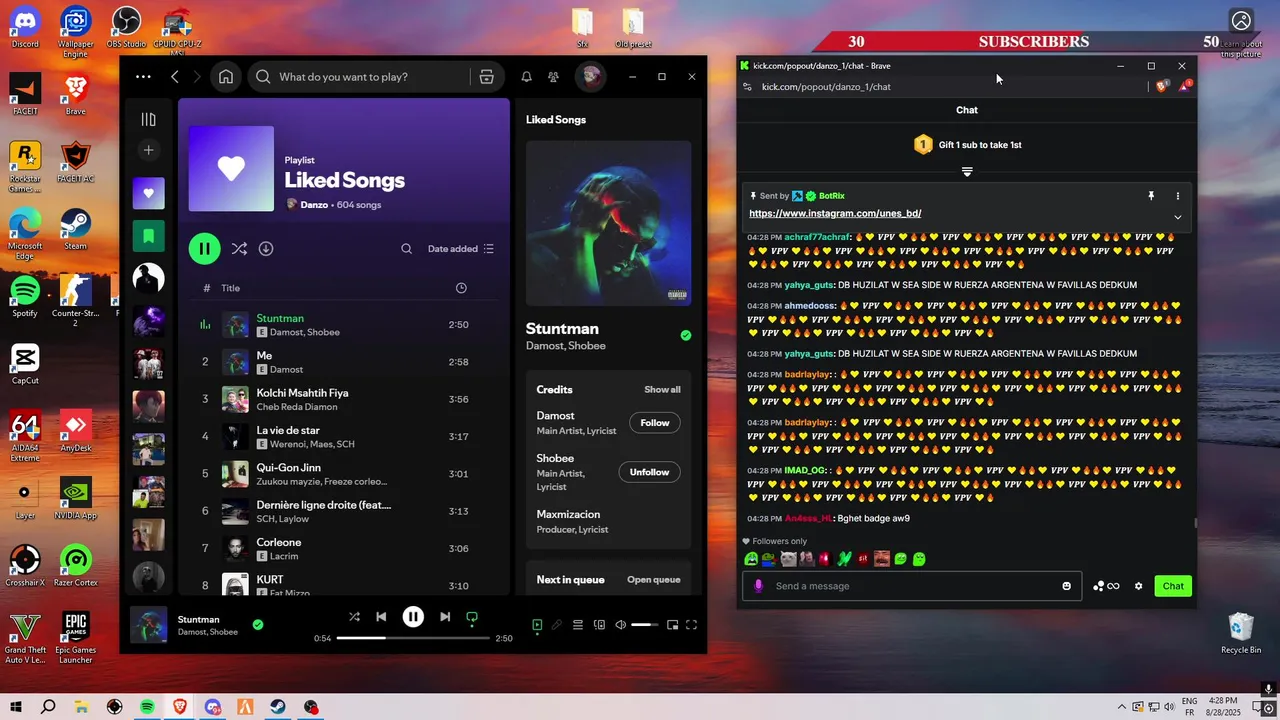The image size is (1280, 720).
Task: Go back in Spotify navigation
Action: pyautogui.click(x=175, y=77)
